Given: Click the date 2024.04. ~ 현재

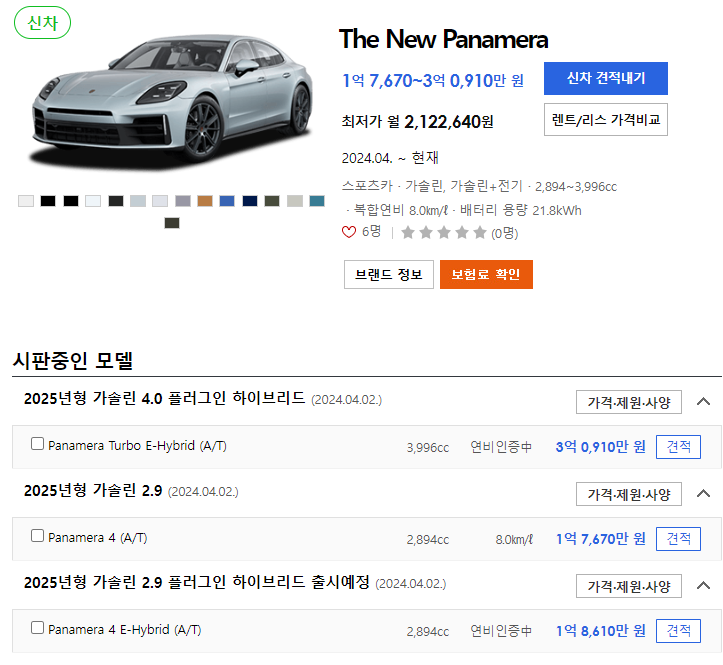Looking at the screenshot, I should tap(390, 158).
